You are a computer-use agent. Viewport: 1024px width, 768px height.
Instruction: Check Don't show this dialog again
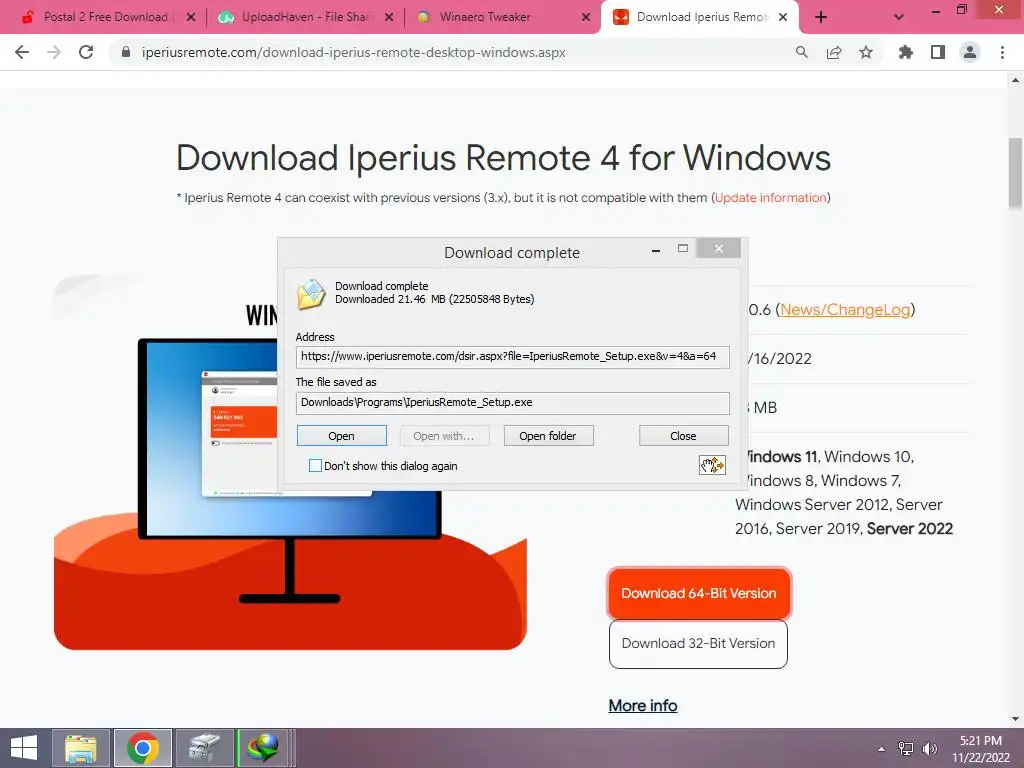315,466
